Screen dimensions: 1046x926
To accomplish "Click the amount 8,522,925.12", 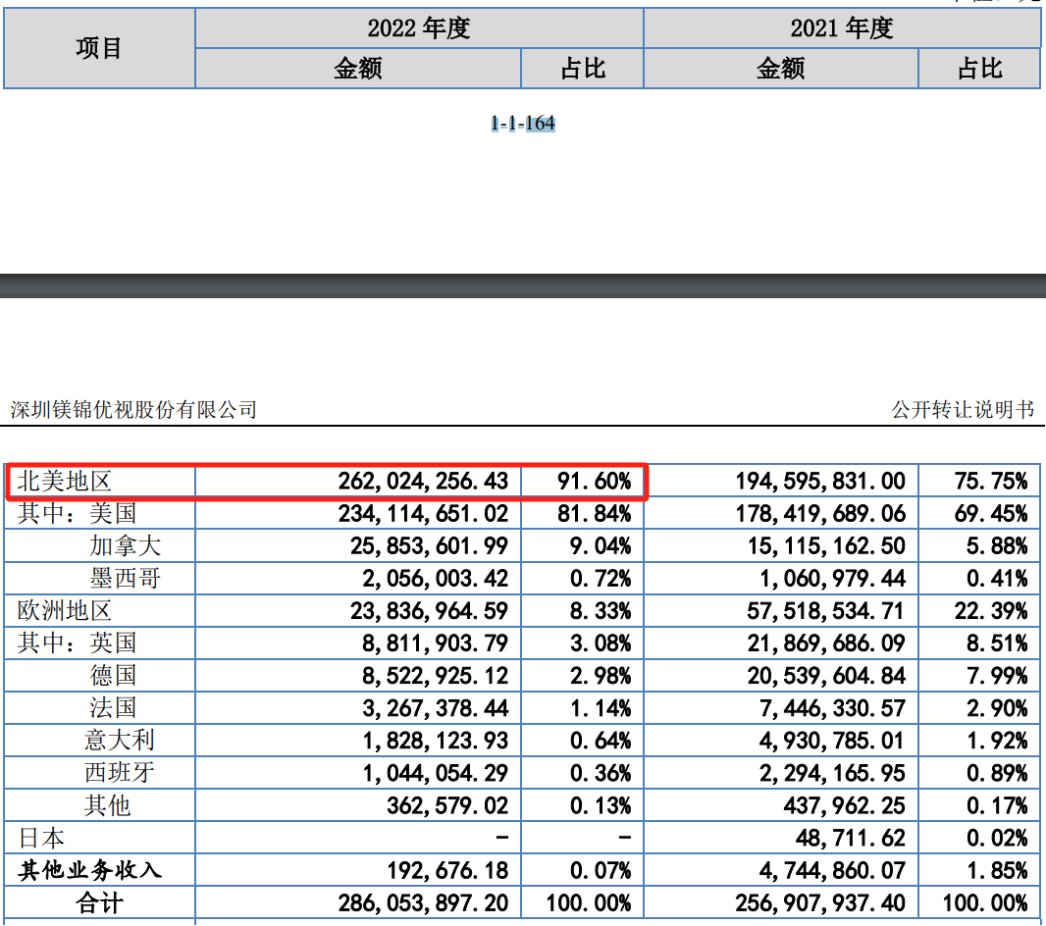I will point(436,675).
